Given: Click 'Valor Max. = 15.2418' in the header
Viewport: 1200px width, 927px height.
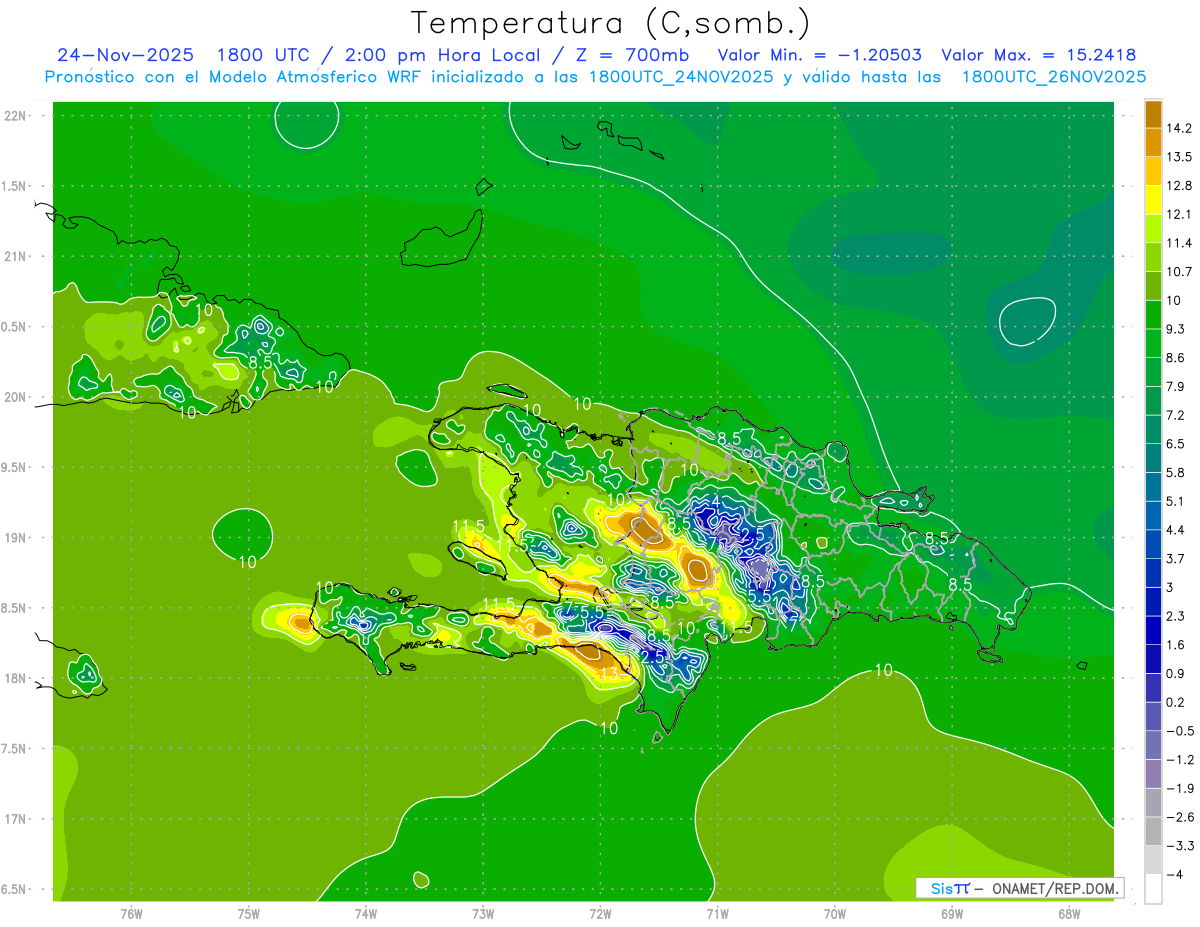Looking at the screenshot, I should pyautogui.click(x=1039, y=55).
